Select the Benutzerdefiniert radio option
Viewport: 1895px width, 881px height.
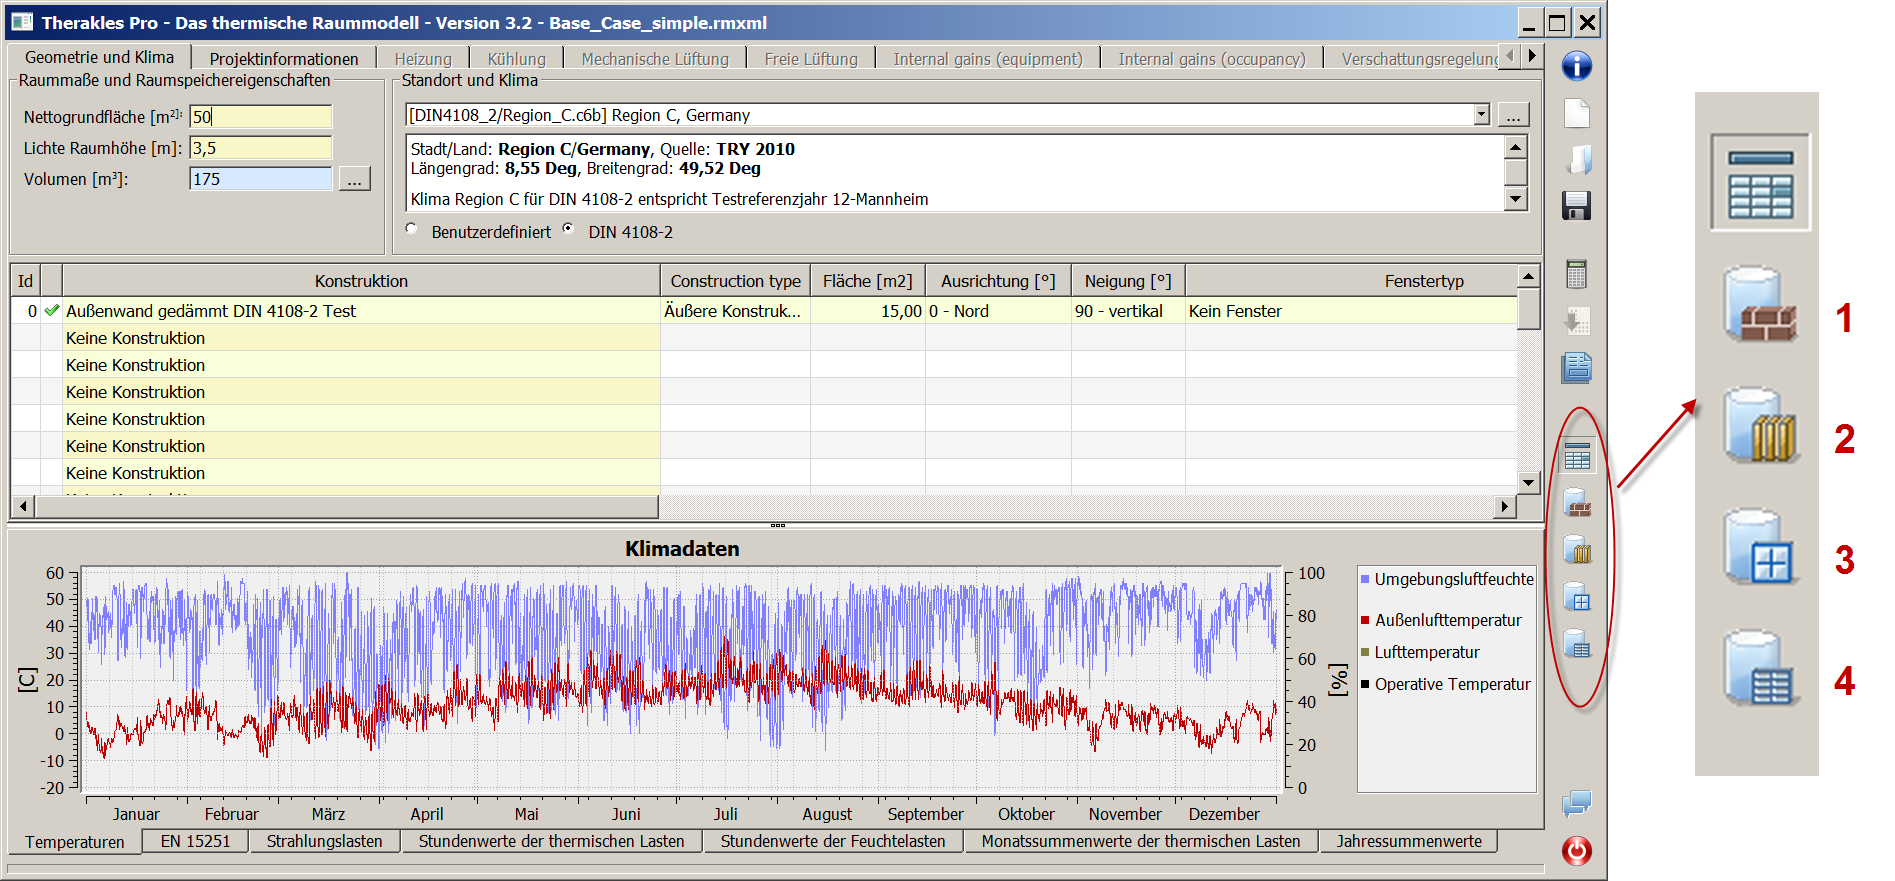(x=412, y=229)
